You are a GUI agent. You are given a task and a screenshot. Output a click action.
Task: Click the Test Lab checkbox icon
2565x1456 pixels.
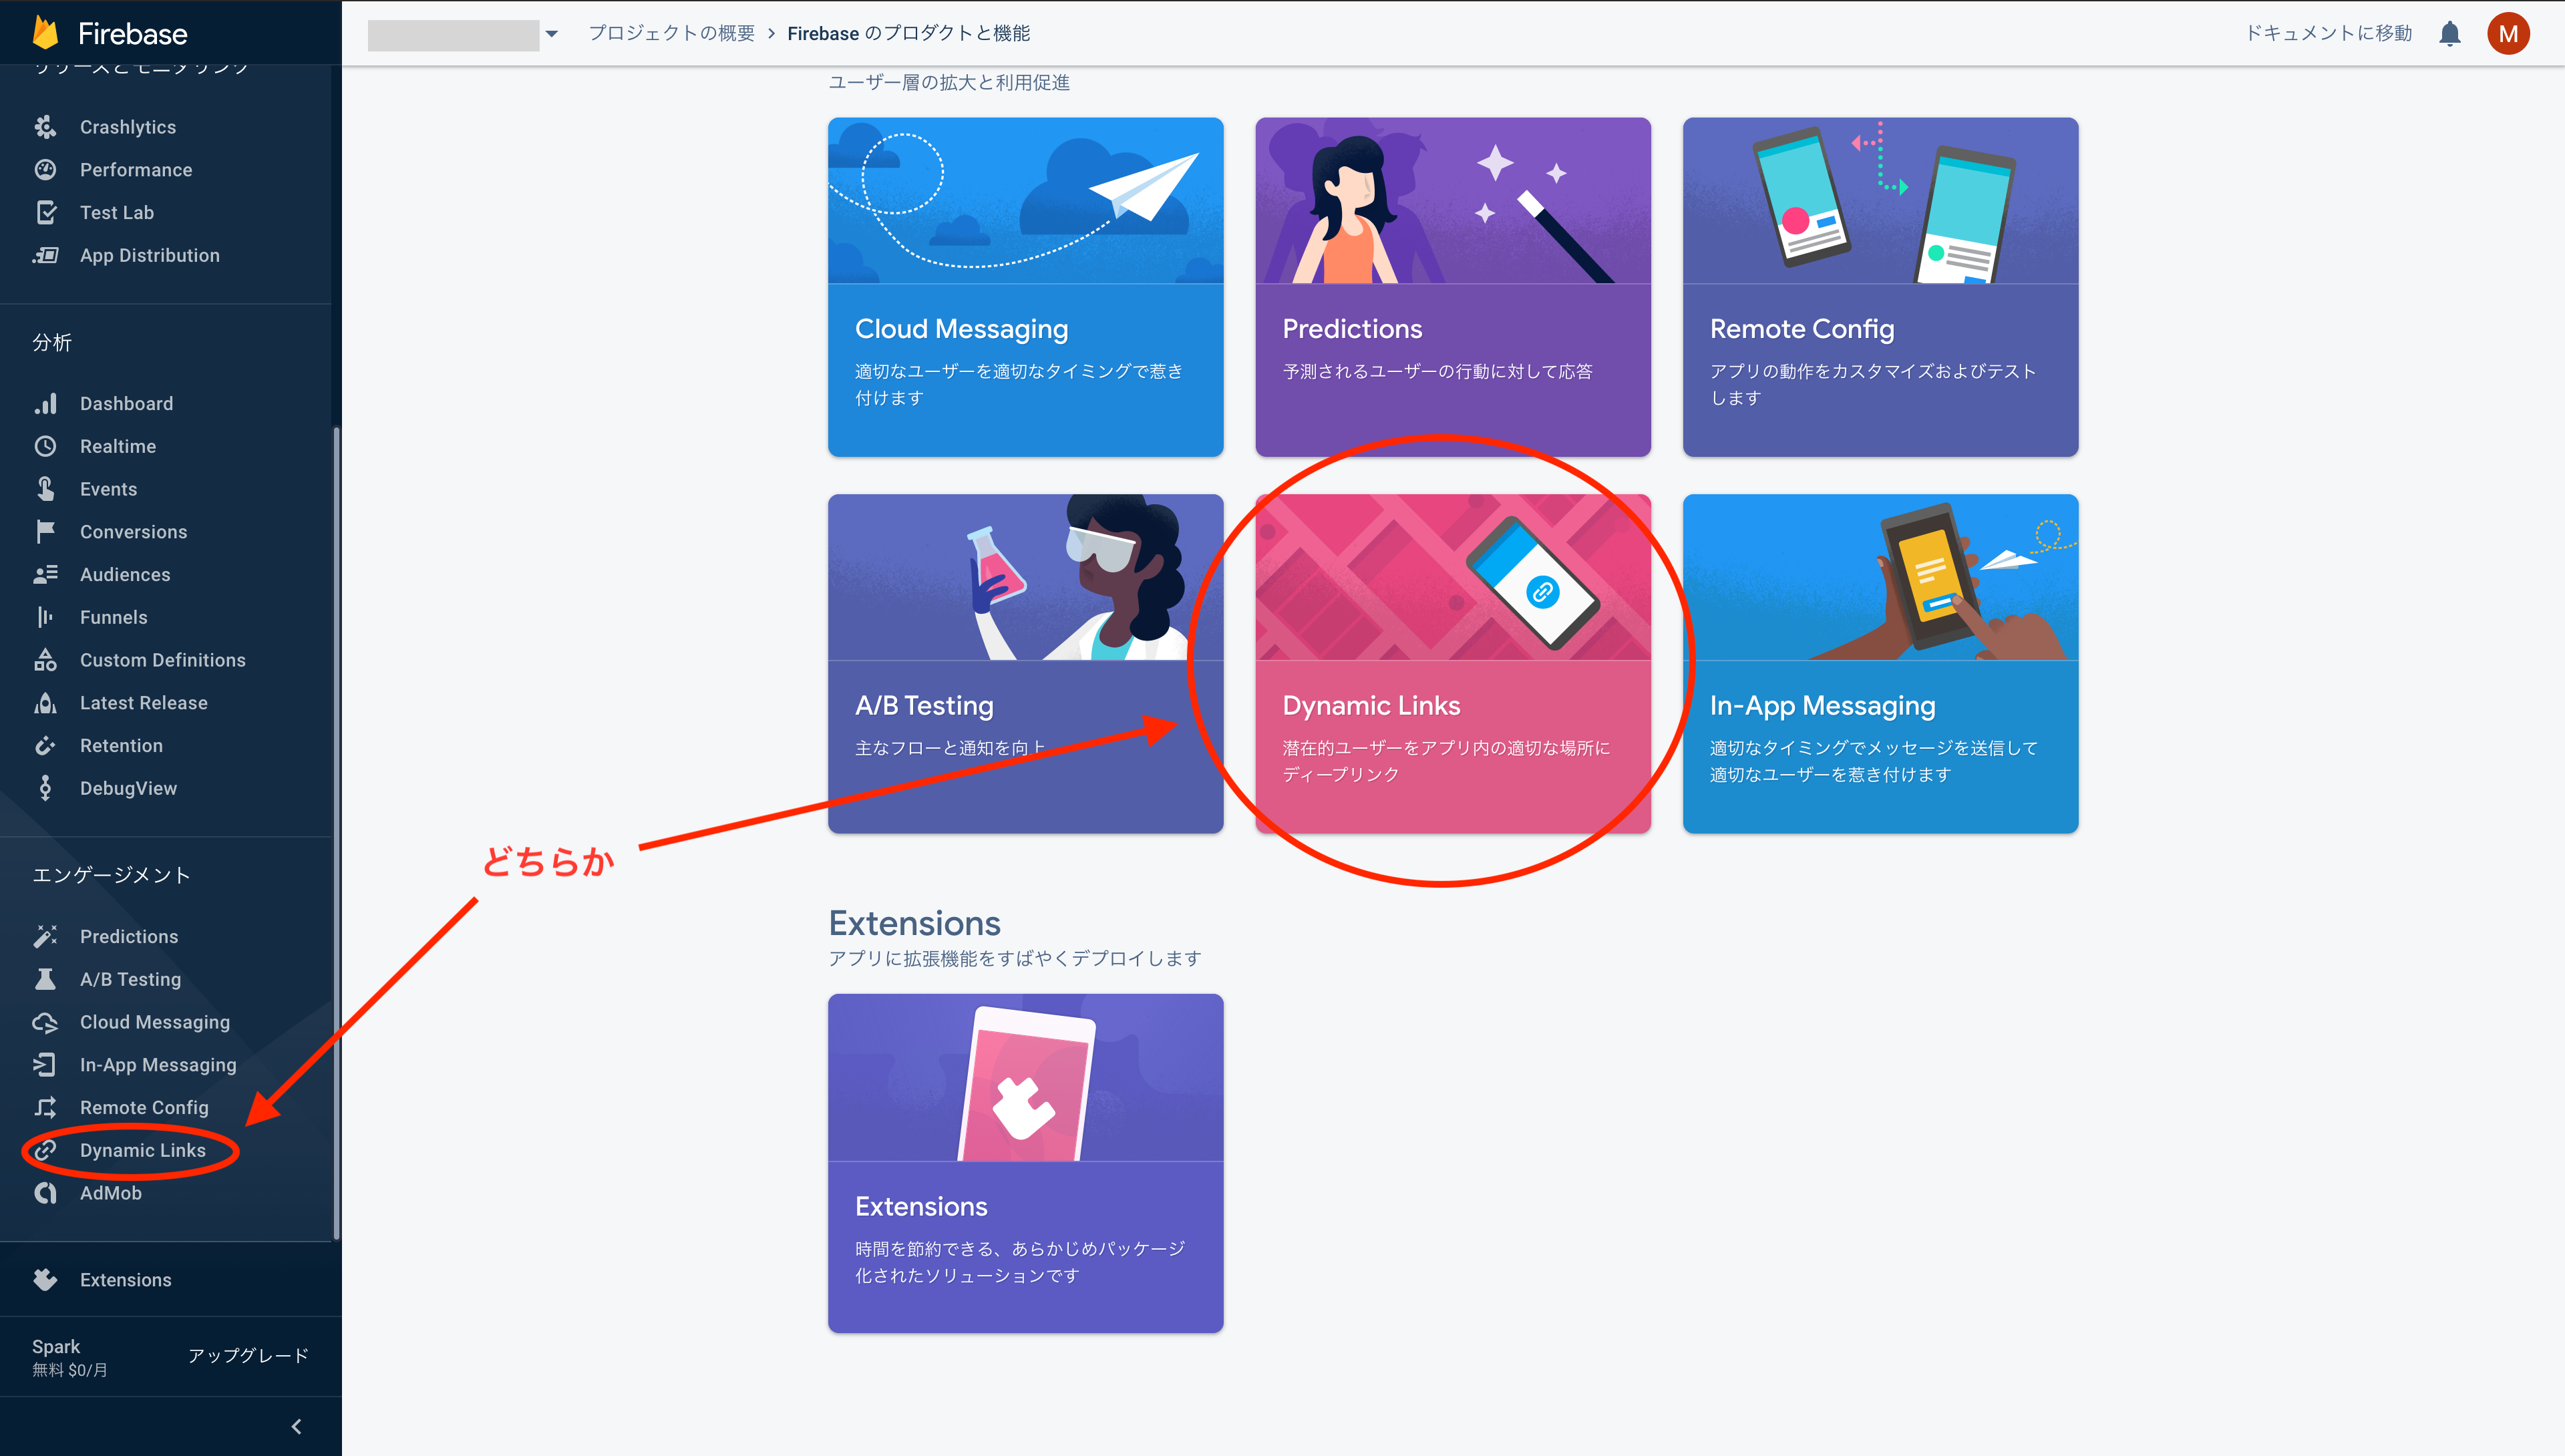[45, 212]
